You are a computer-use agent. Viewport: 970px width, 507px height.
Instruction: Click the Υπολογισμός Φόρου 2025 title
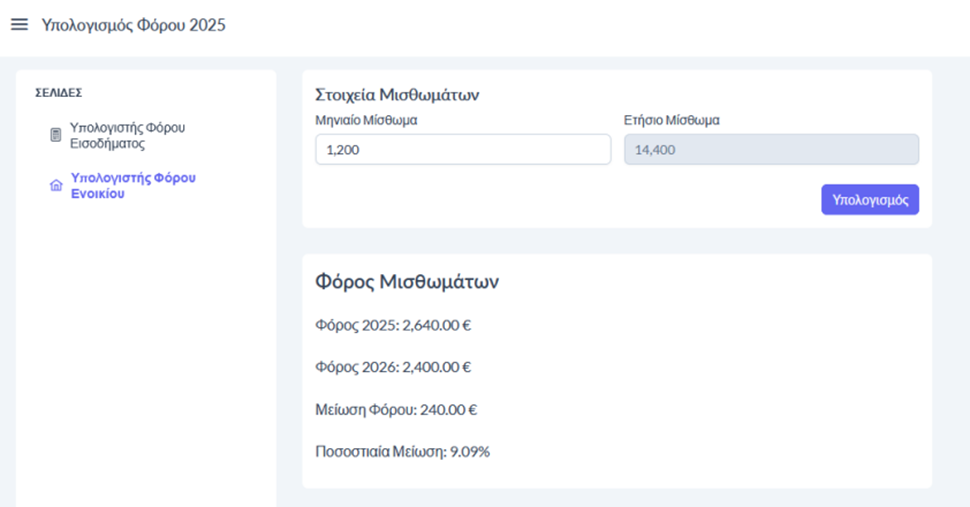(133, 25)
